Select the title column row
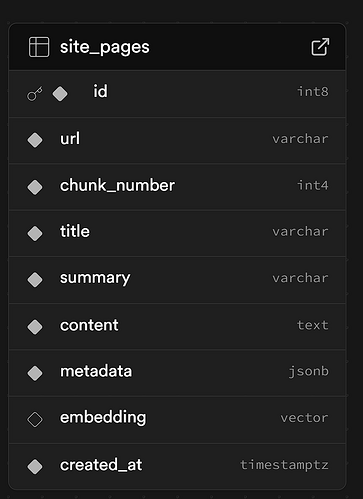 (x=177, y=233)
